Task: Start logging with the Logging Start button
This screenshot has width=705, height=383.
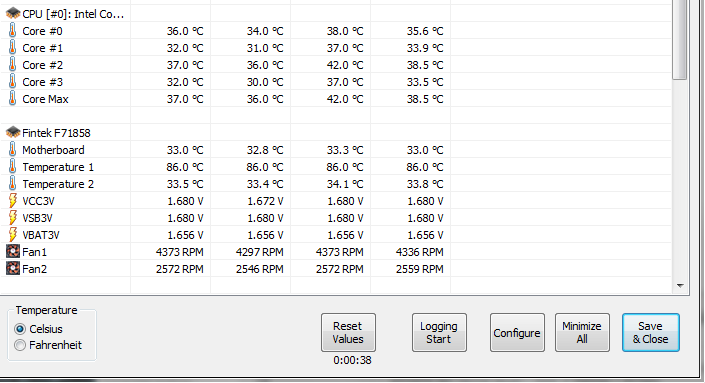Action: point(439,333)
